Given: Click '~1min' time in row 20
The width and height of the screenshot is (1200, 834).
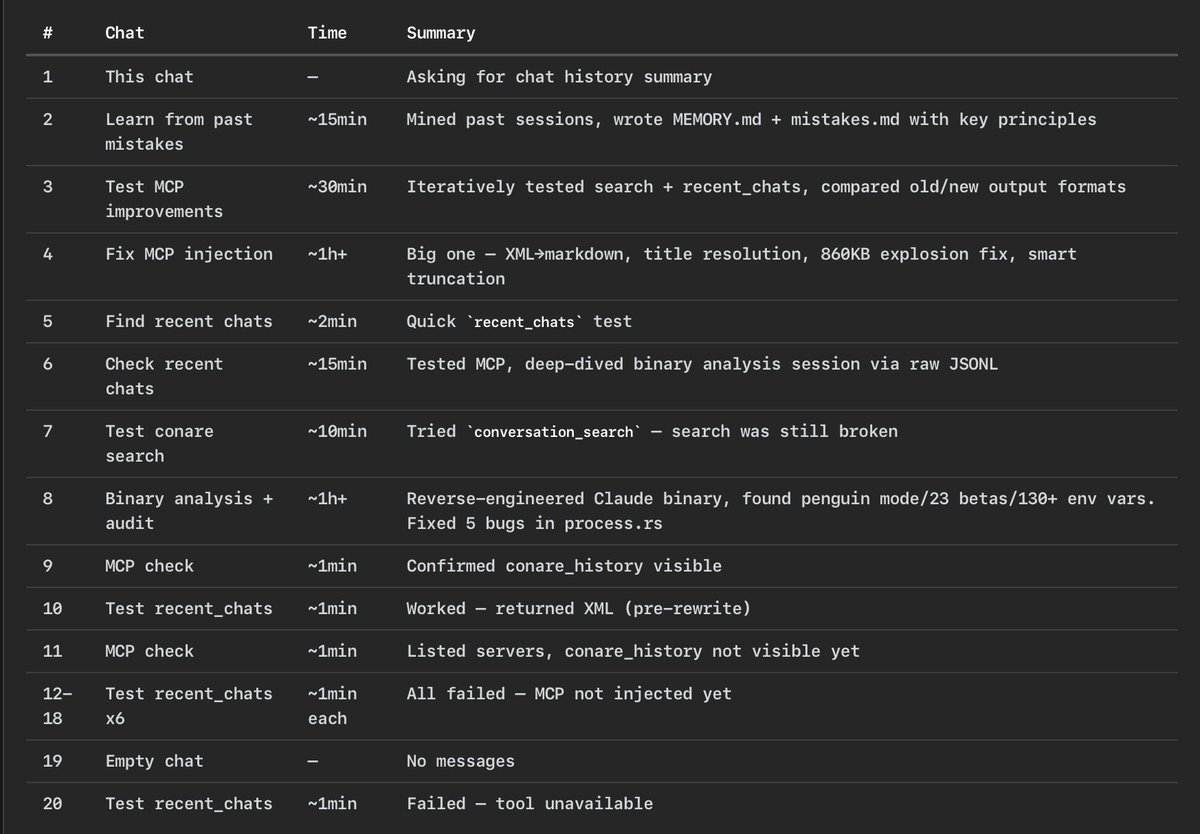Looking at the screenshot, I should [332, 804].
